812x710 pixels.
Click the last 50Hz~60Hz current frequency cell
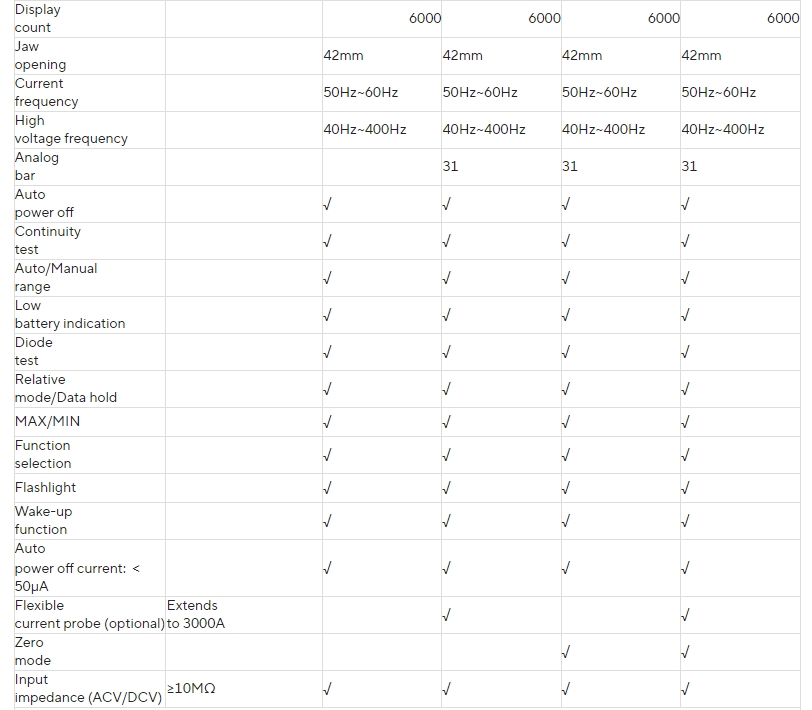[718, 93]
